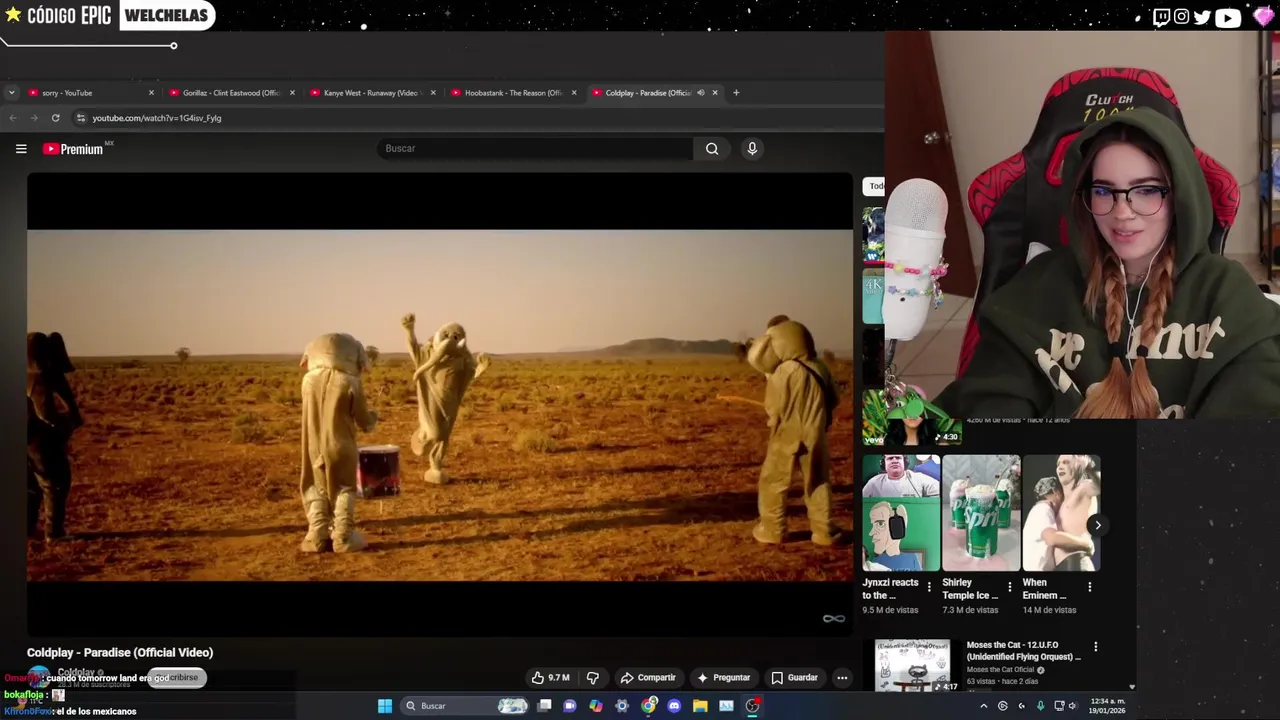Click the Instagram icon in stream overlay
1280x720 pixels.
pyautogui.click(x=1182, y=17)
